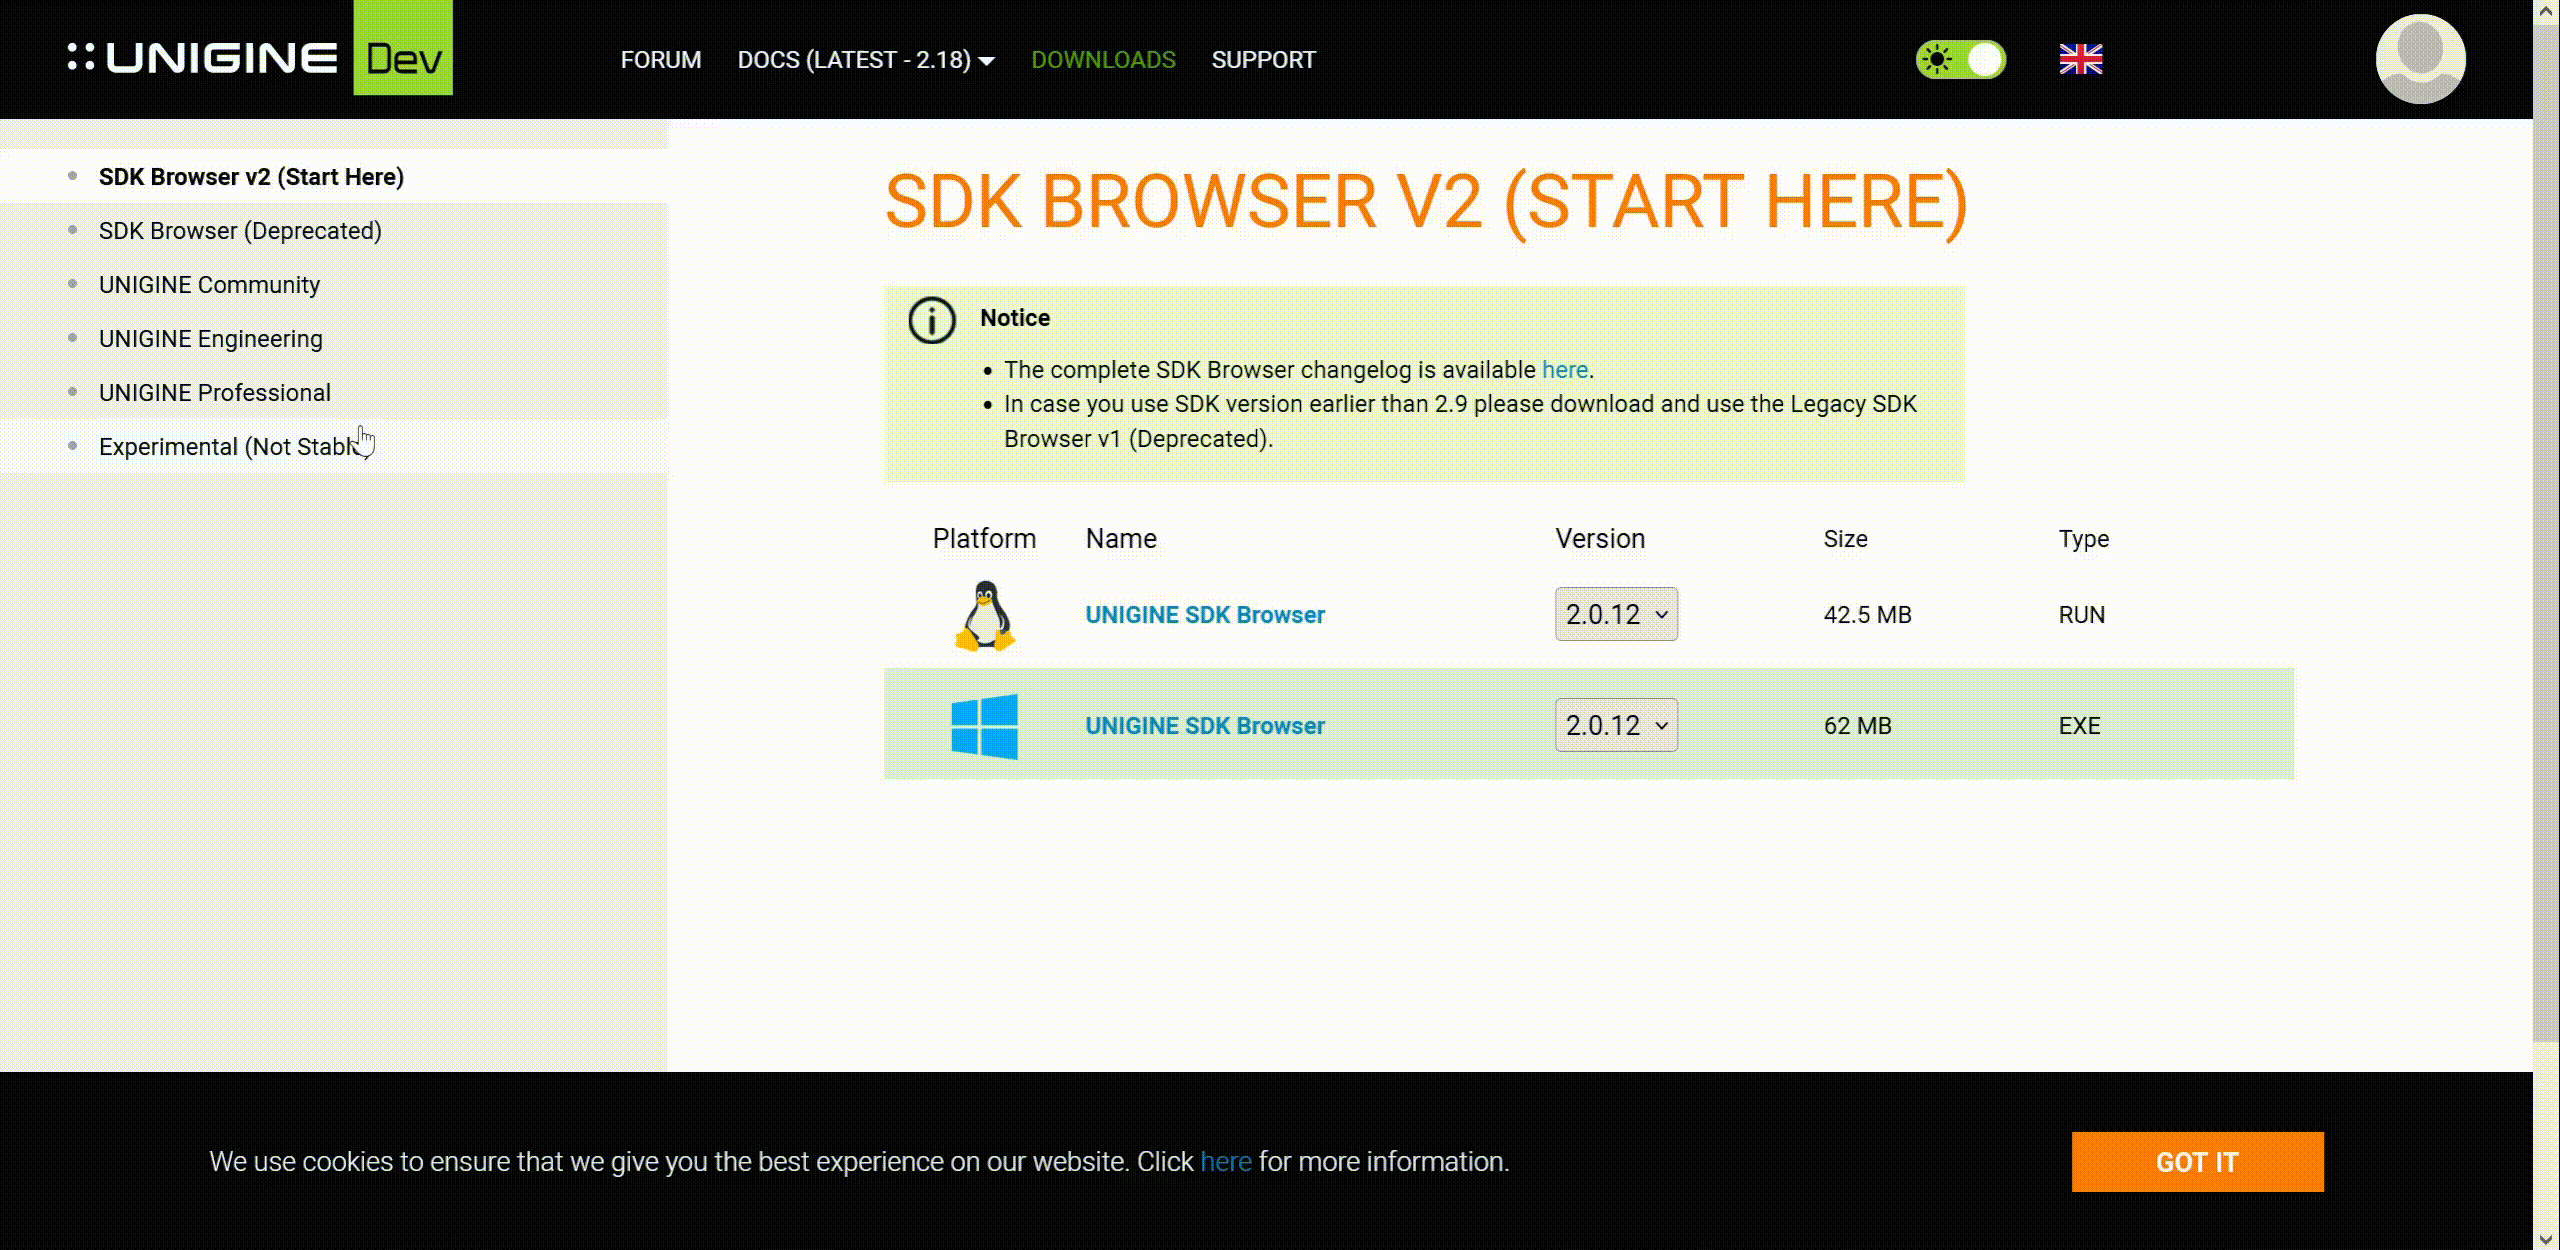This screenshot has height=1250, width=2560.
Task: Open the DOCS (LATEST - 2.18) dropdown
Action: tap(864, 60)
